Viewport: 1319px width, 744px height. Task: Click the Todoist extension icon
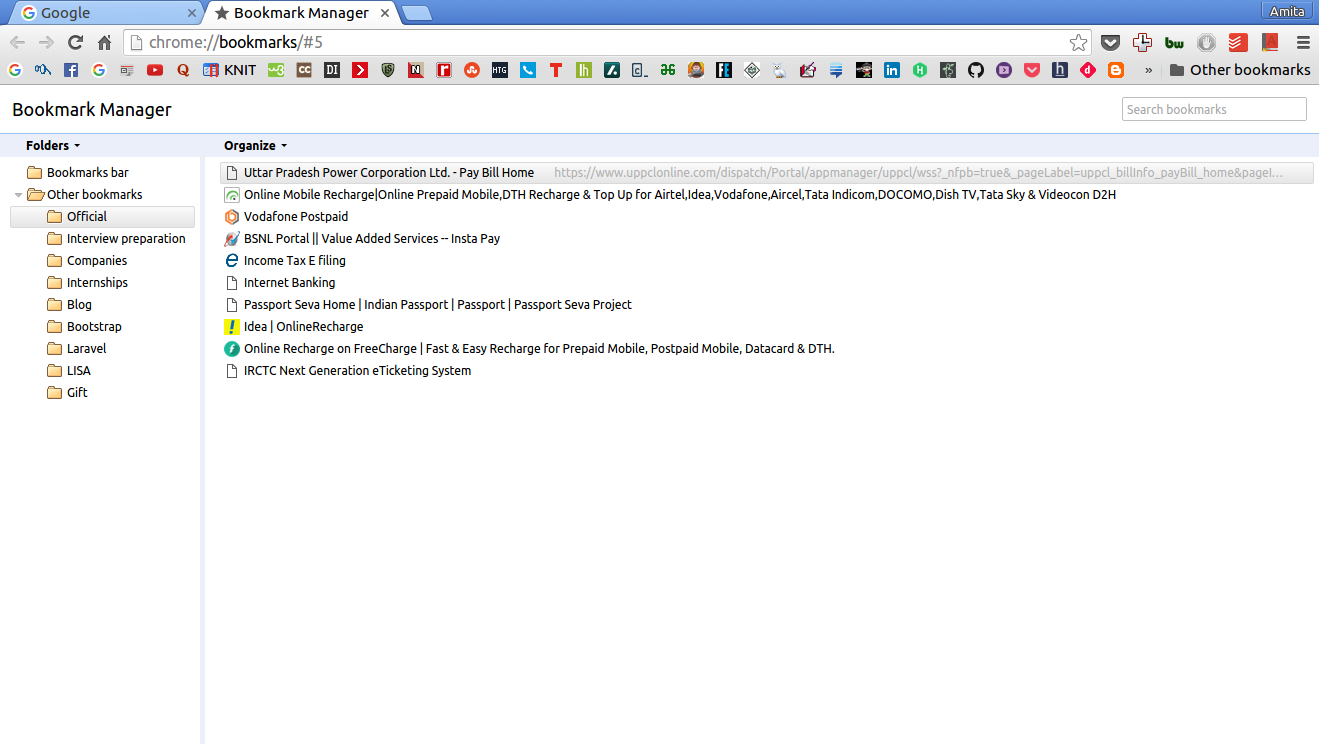click(1237, 43)
